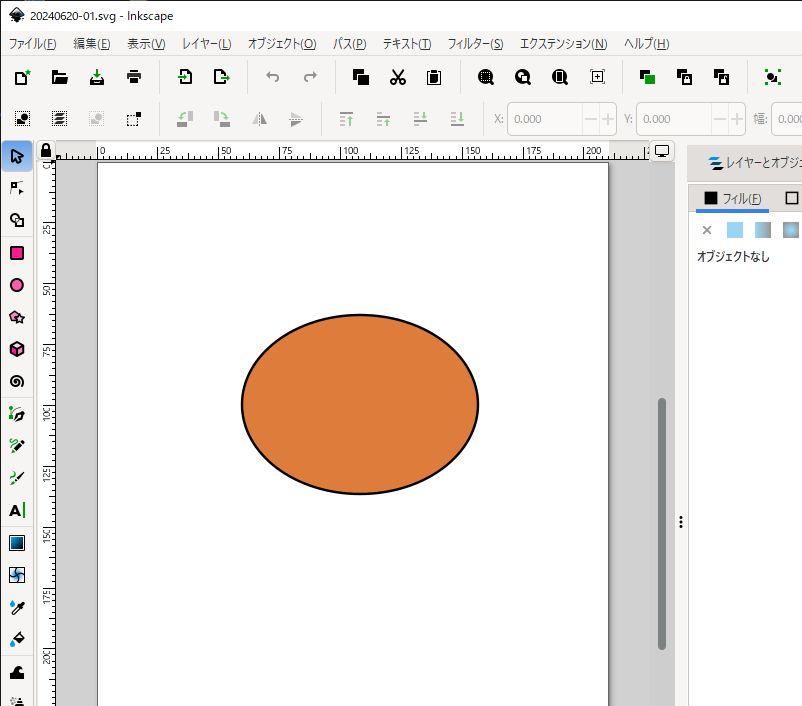Select the Rectangle tool in the toolbox
The width and height of the screenshot is (802, 706).
17,253
